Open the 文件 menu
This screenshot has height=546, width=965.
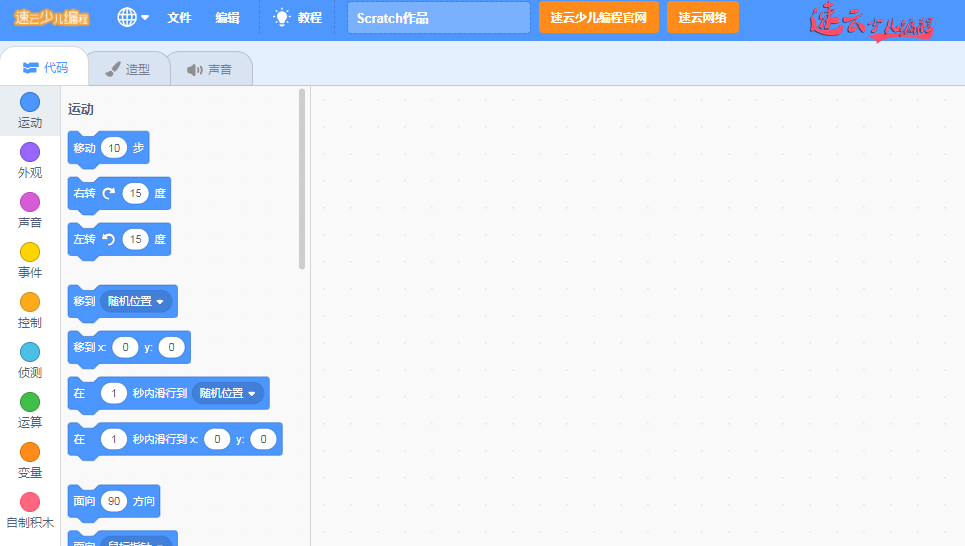179,18
